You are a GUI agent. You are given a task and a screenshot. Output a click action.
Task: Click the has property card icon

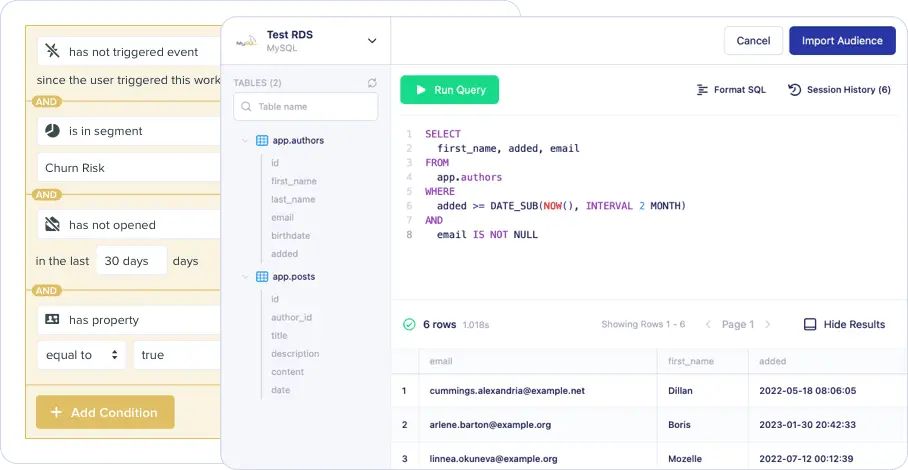tap(52, 320)
